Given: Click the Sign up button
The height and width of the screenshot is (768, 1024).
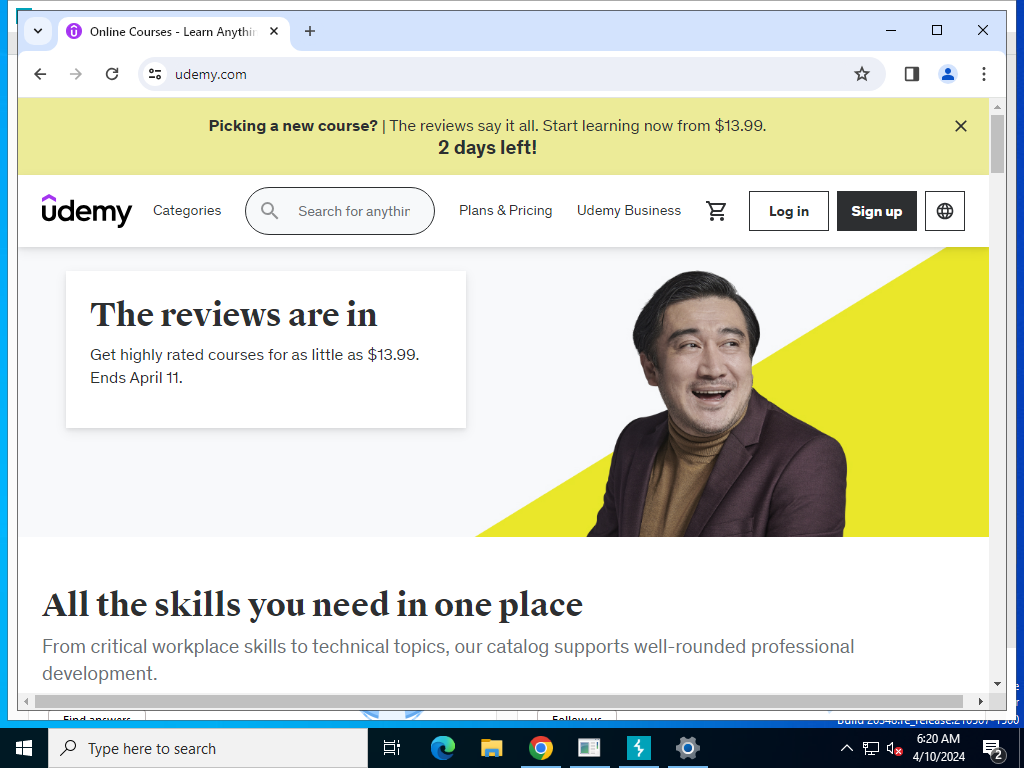Looking at the screenshot, I should 876,211.
